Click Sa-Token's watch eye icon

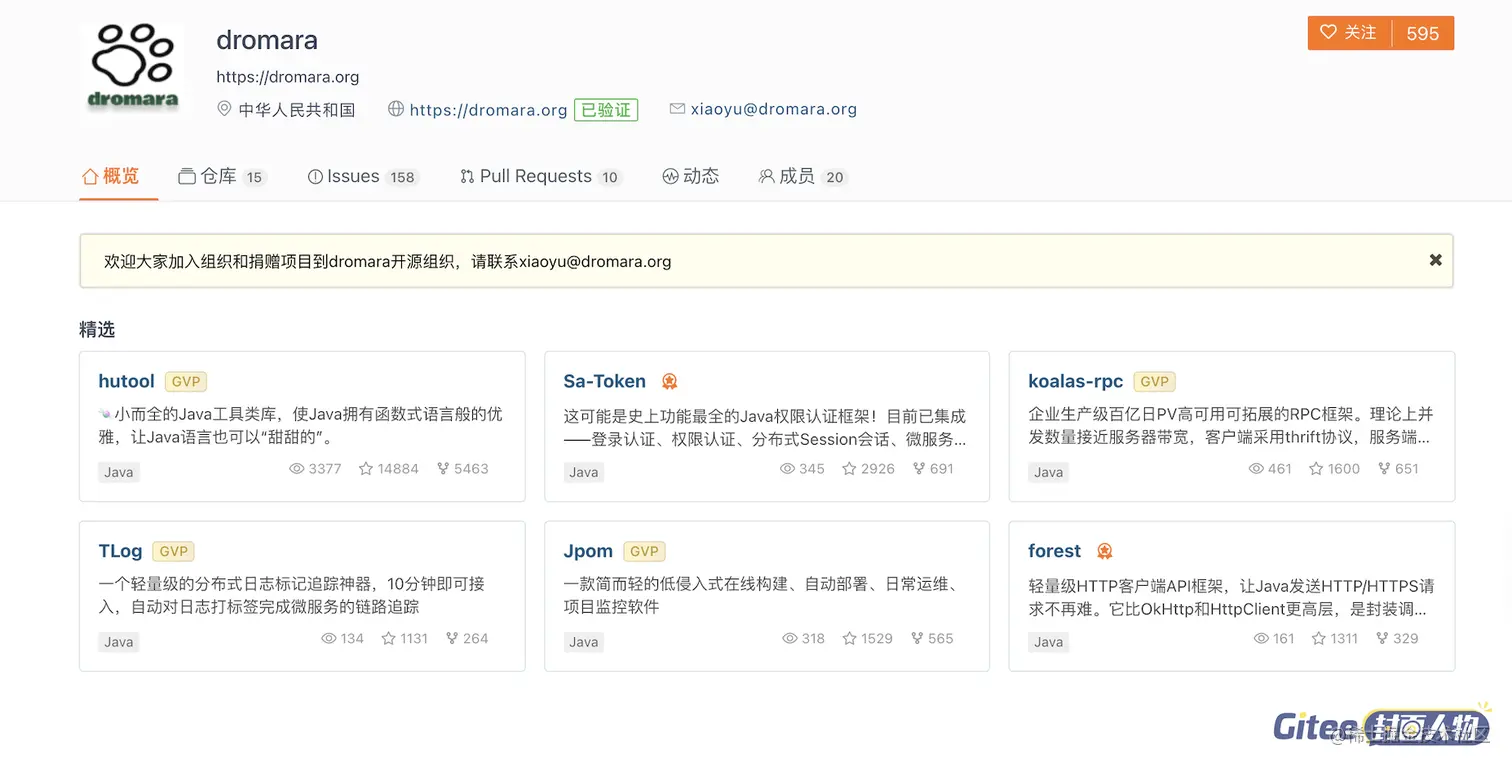click(787, 468)
